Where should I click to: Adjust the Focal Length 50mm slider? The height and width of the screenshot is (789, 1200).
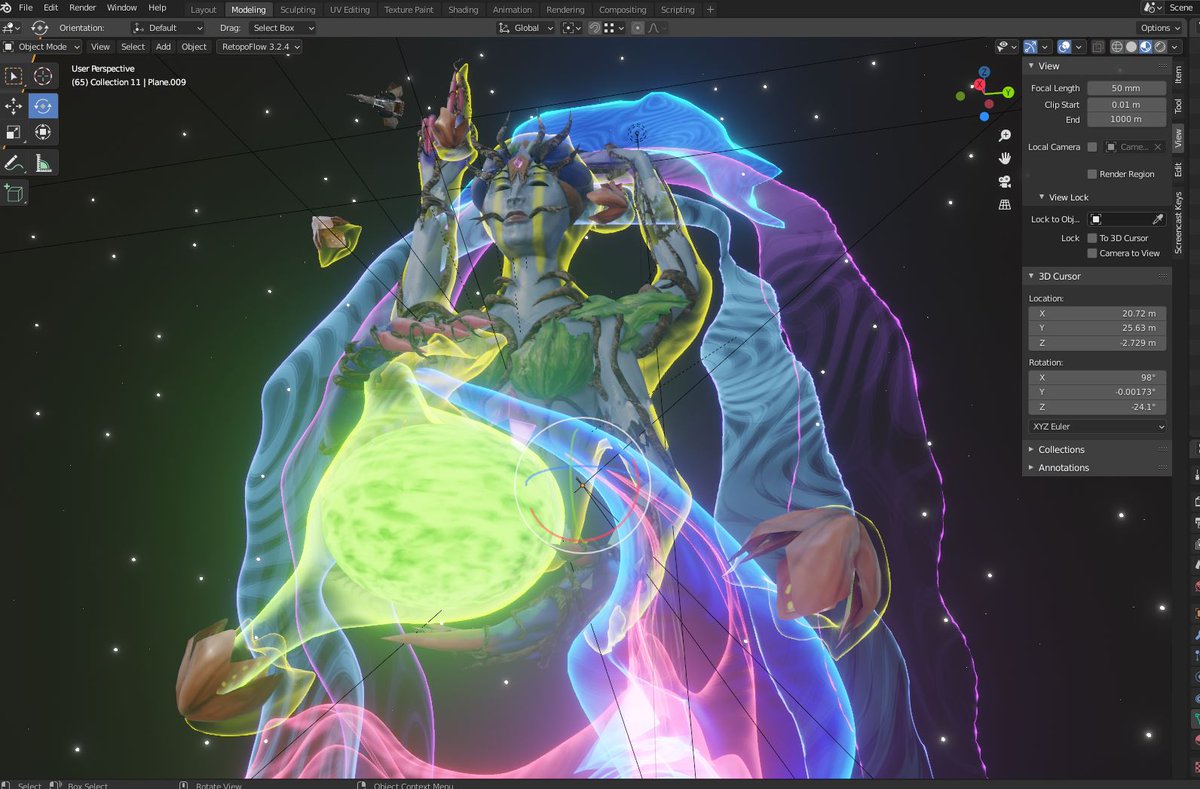tap(1126, 88)
